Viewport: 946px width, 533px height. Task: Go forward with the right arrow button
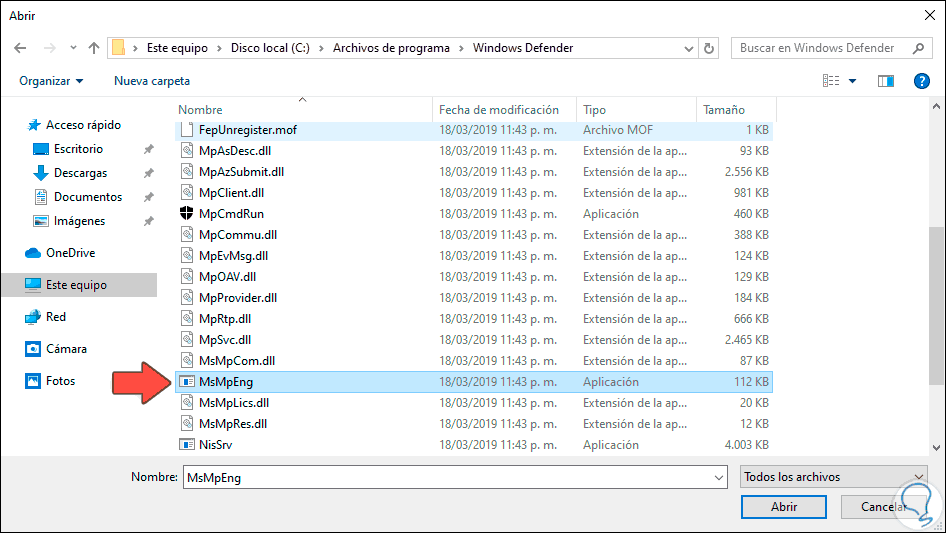click(x=49, y=48)
